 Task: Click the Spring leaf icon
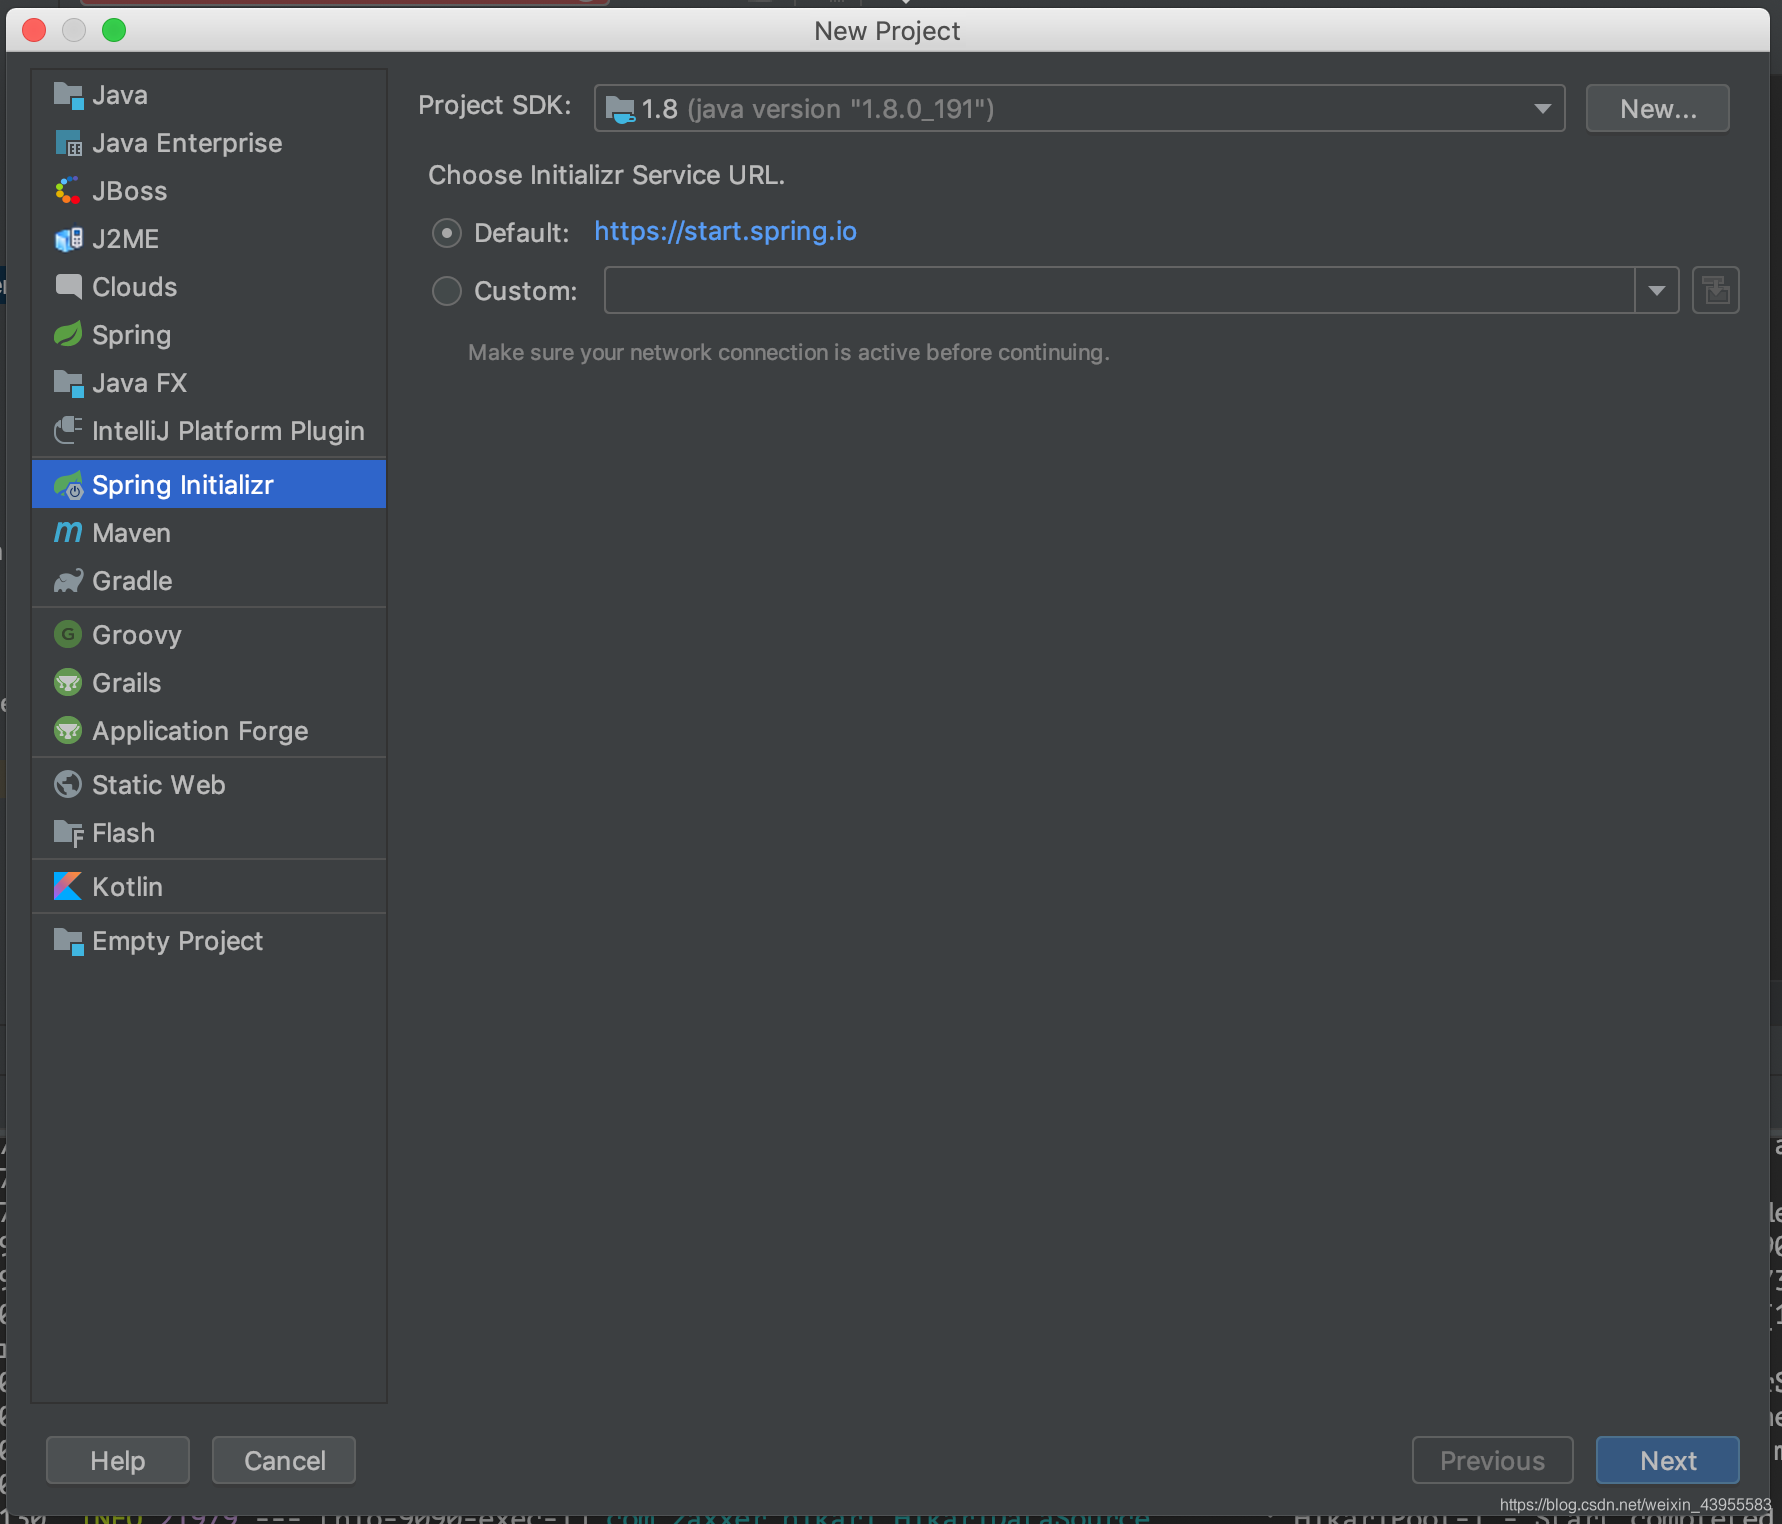point(68,334)
